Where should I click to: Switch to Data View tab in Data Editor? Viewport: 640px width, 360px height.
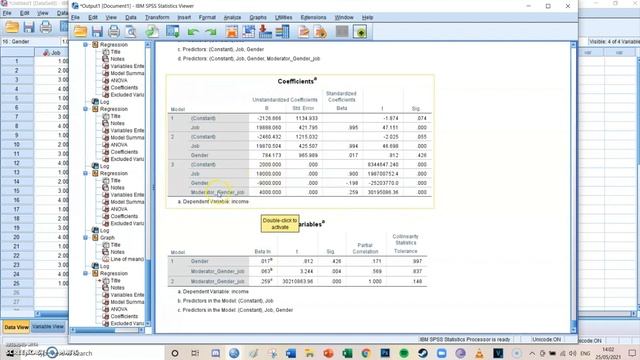[x=16, y=327]
